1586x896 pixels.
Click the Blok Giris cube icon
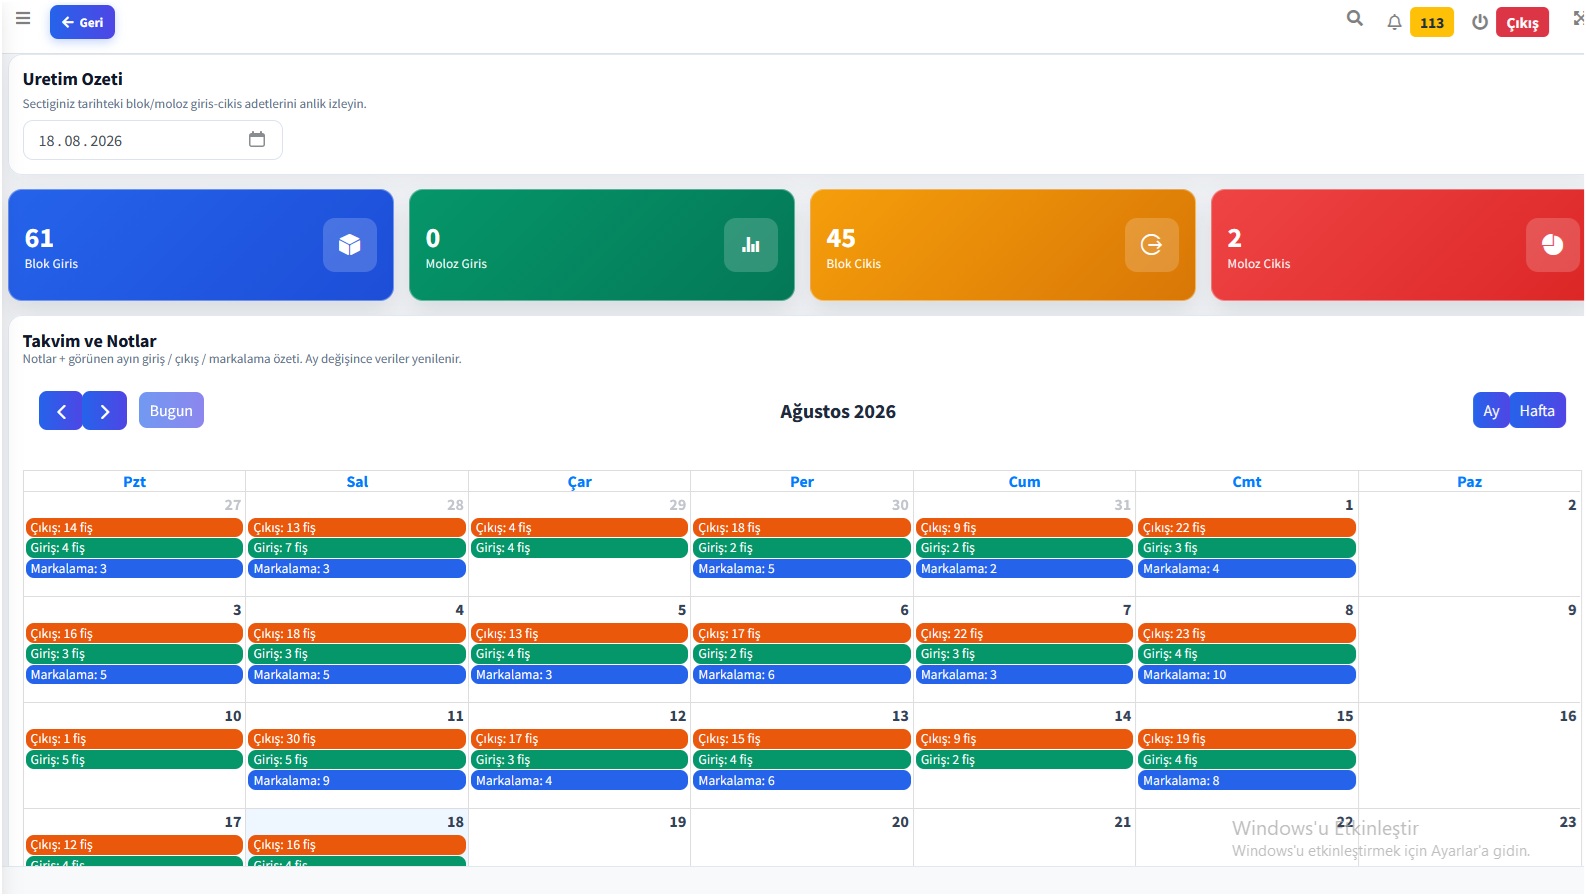[350, 245]
